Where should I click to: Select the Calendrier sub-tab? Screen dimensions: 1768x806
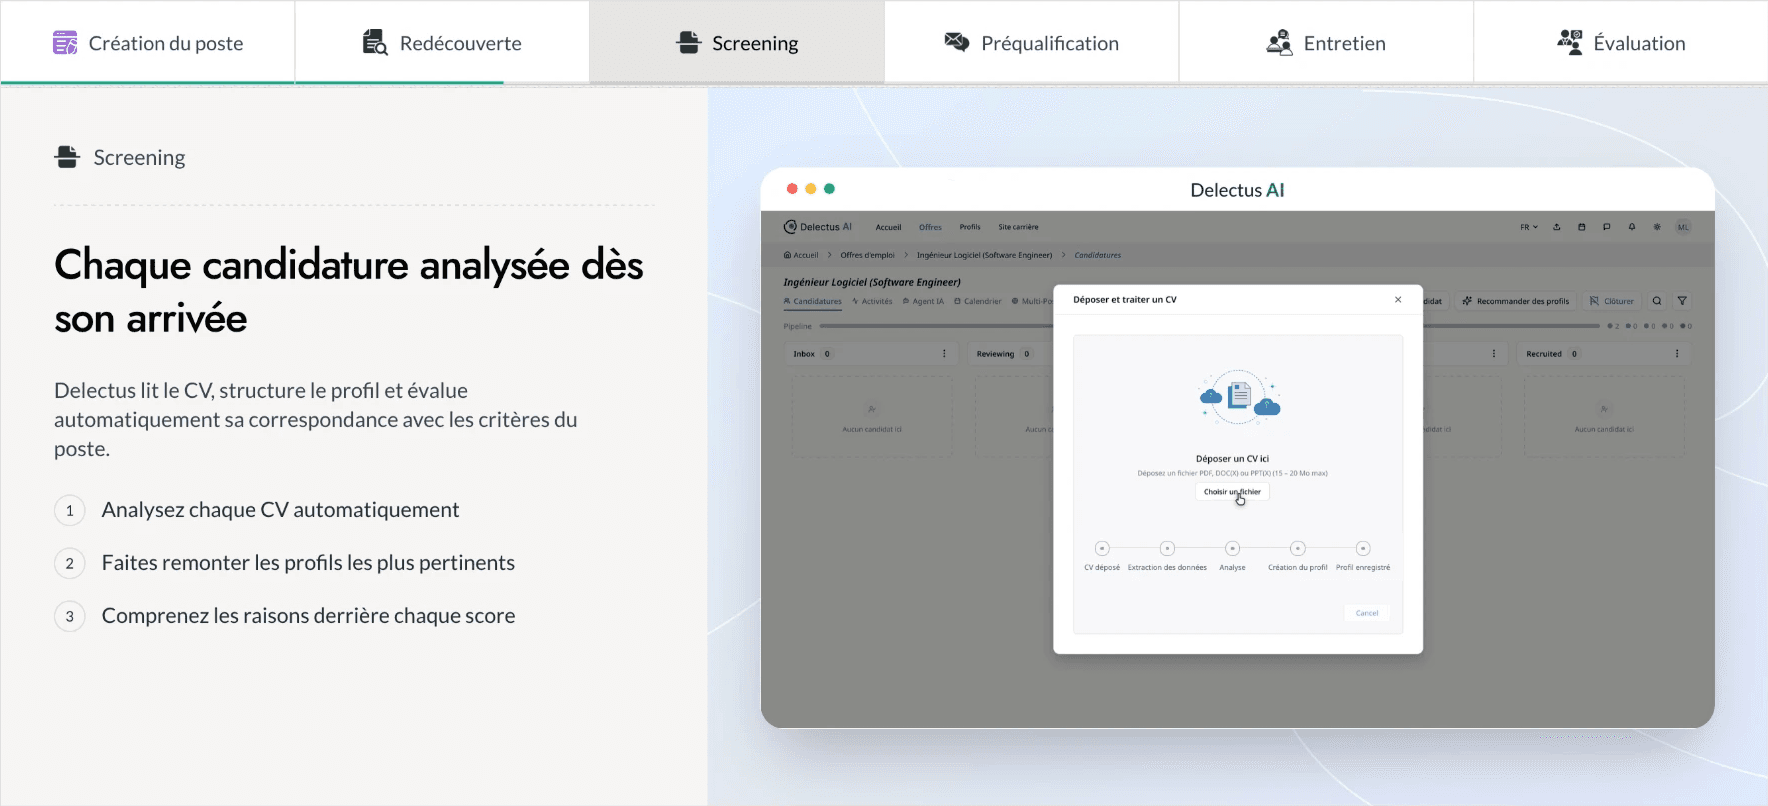[978, 301]
